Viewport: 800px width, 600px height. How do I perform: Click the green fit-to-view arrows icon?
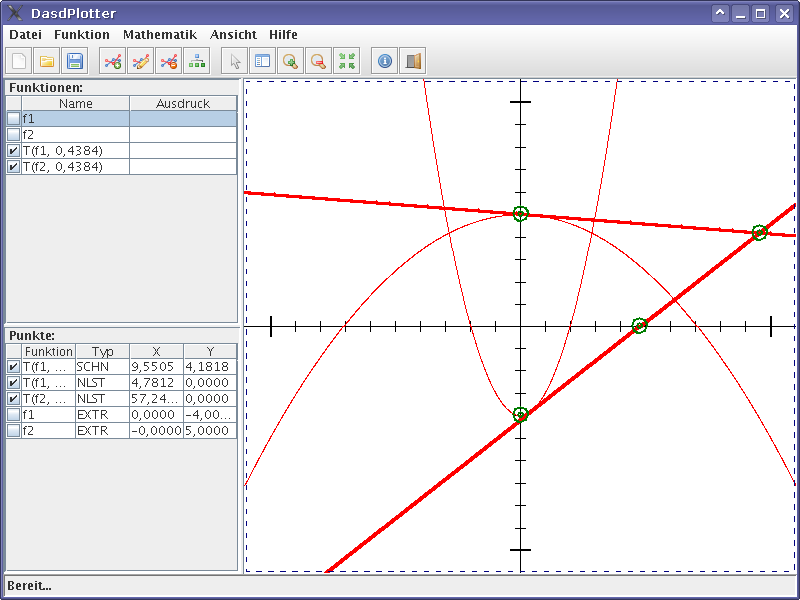(347, 62)
